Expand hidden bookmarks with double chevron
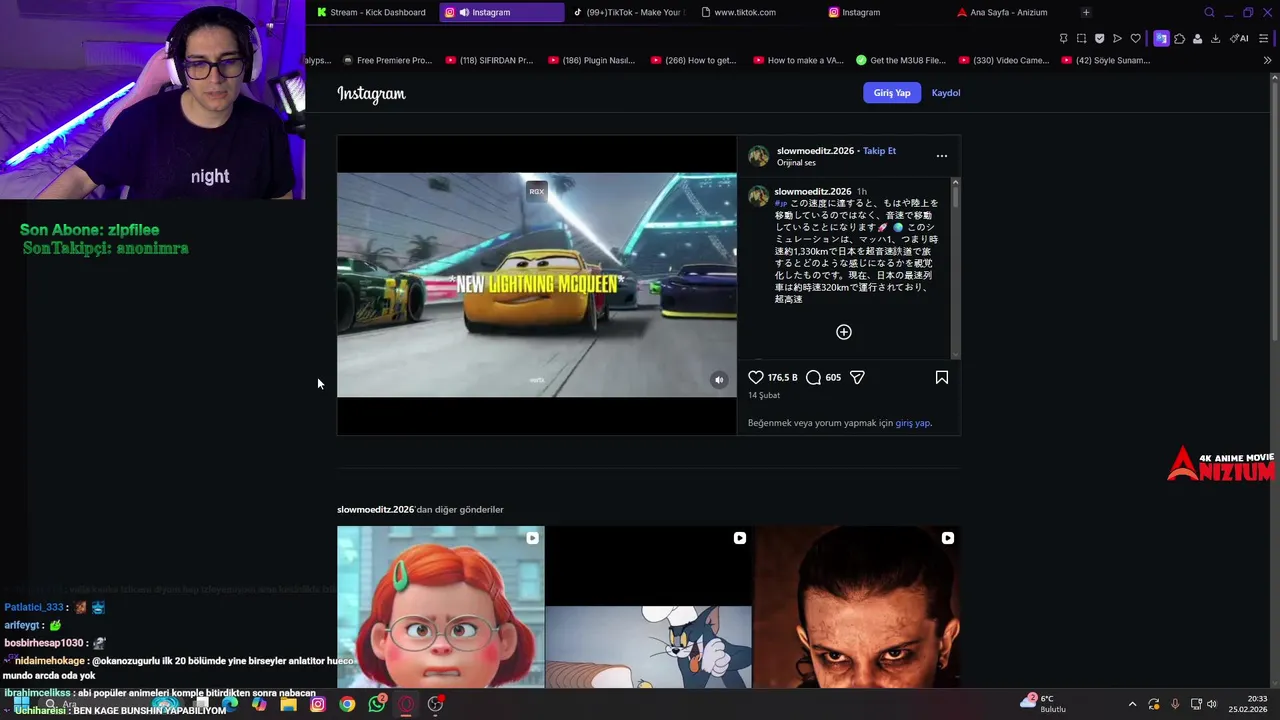 point(1267,60)
